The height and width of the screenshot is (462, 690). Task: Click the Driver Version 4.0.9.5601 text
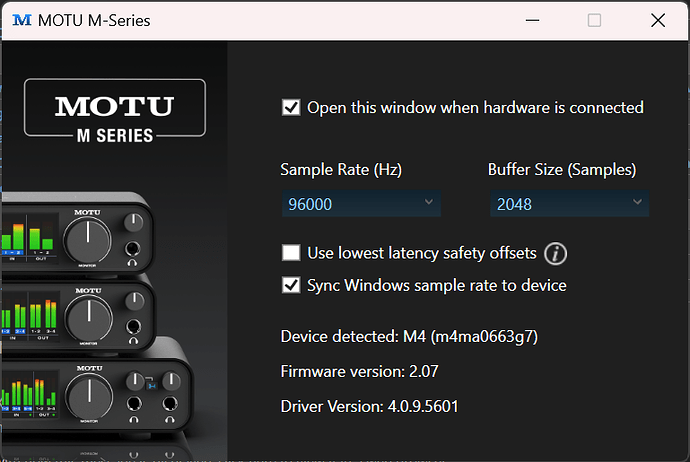(x=370, y=406)
